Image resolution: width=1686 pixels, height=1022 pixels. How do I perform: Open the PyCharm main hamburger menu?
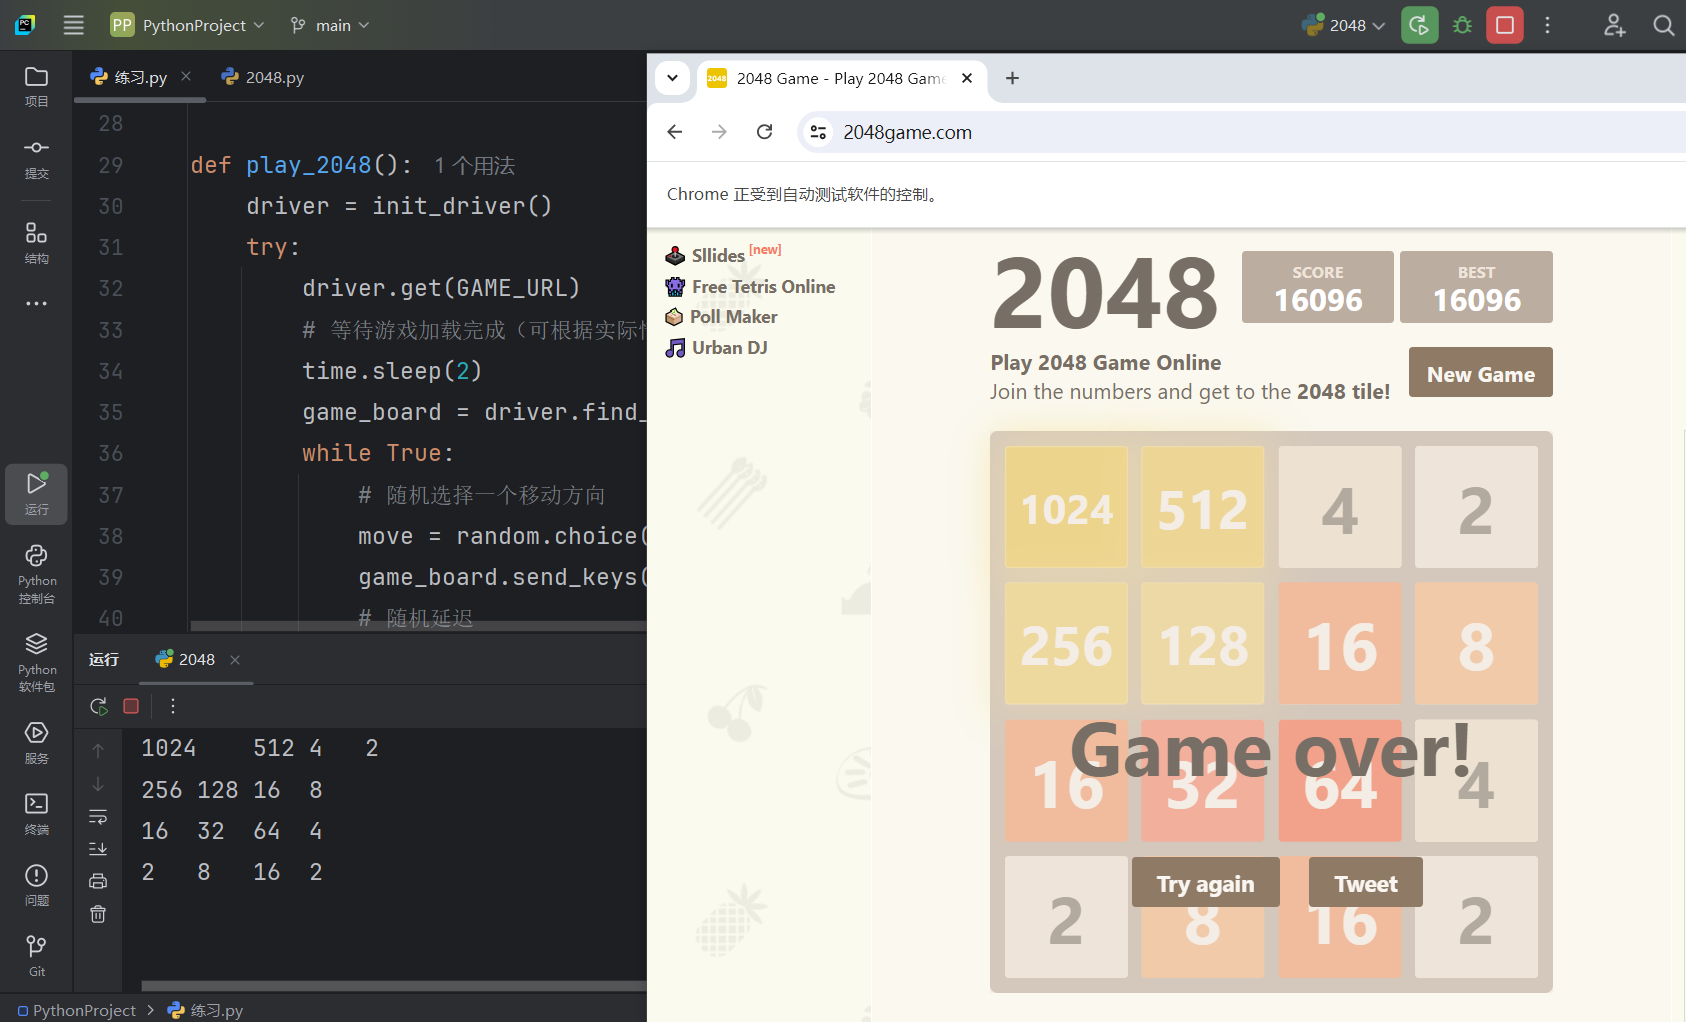coord(73,25)
